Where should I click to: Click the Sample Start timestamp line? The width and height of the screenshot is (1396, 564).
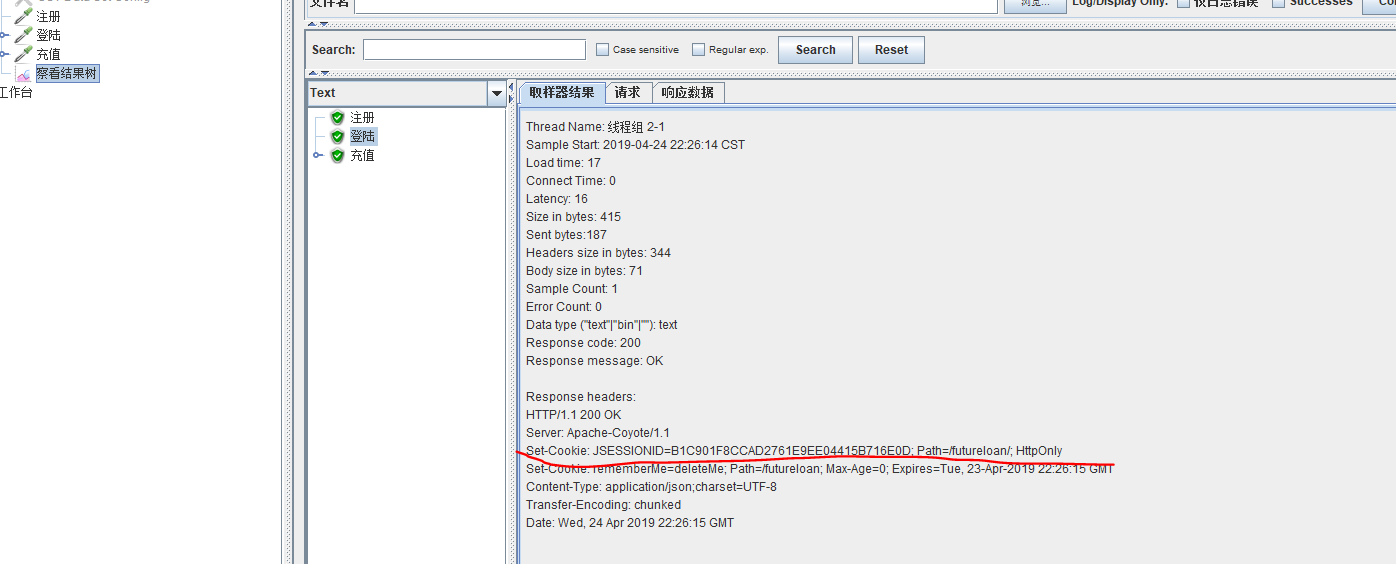635,145
